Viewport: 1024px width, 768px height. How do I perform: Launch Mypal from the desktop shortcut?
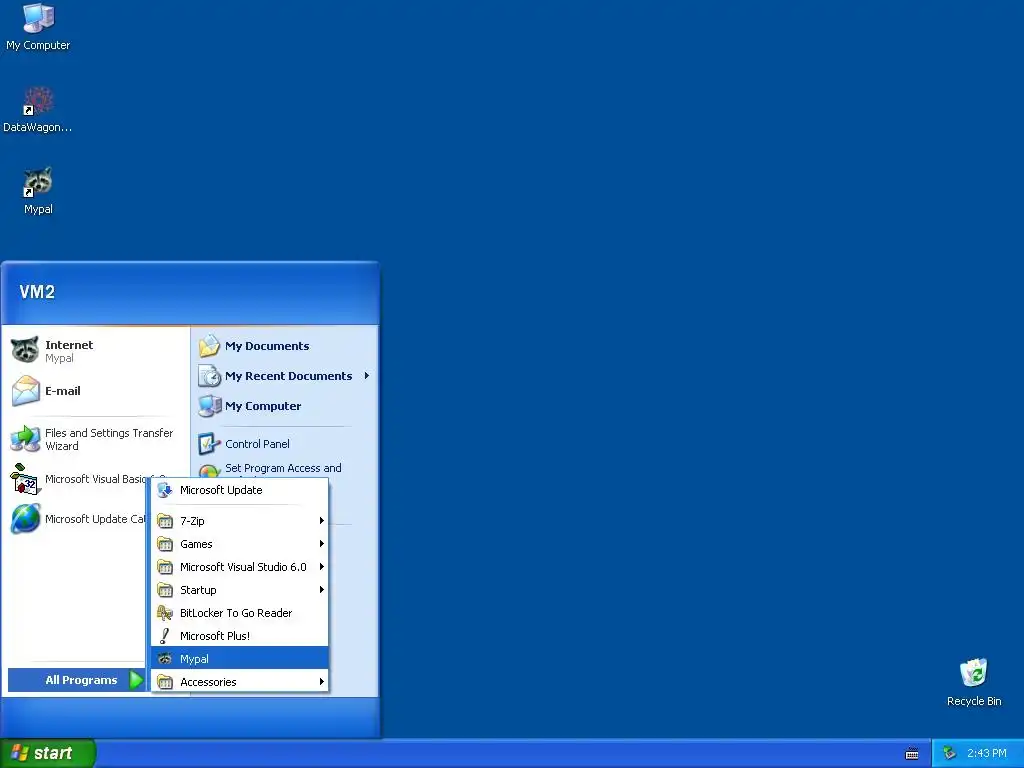point(38,191)
